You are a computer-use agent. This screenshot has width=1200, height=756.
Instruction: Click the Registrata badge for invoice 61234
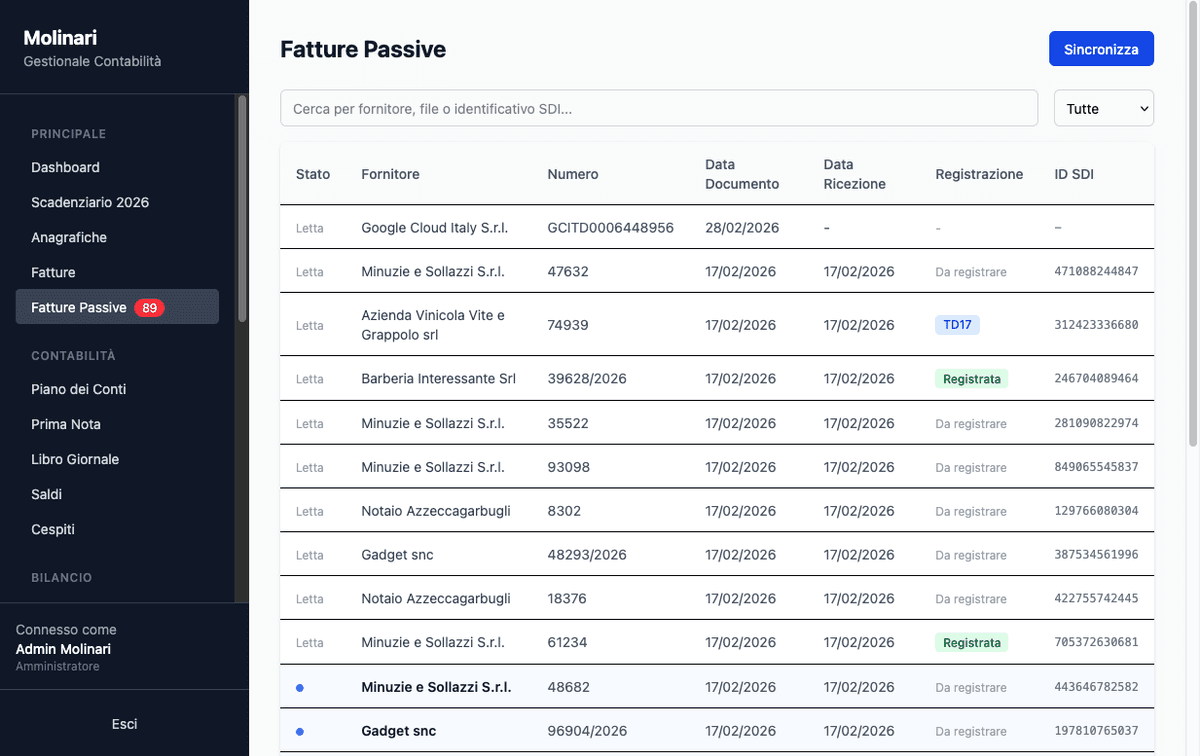[x=971, y=643]
